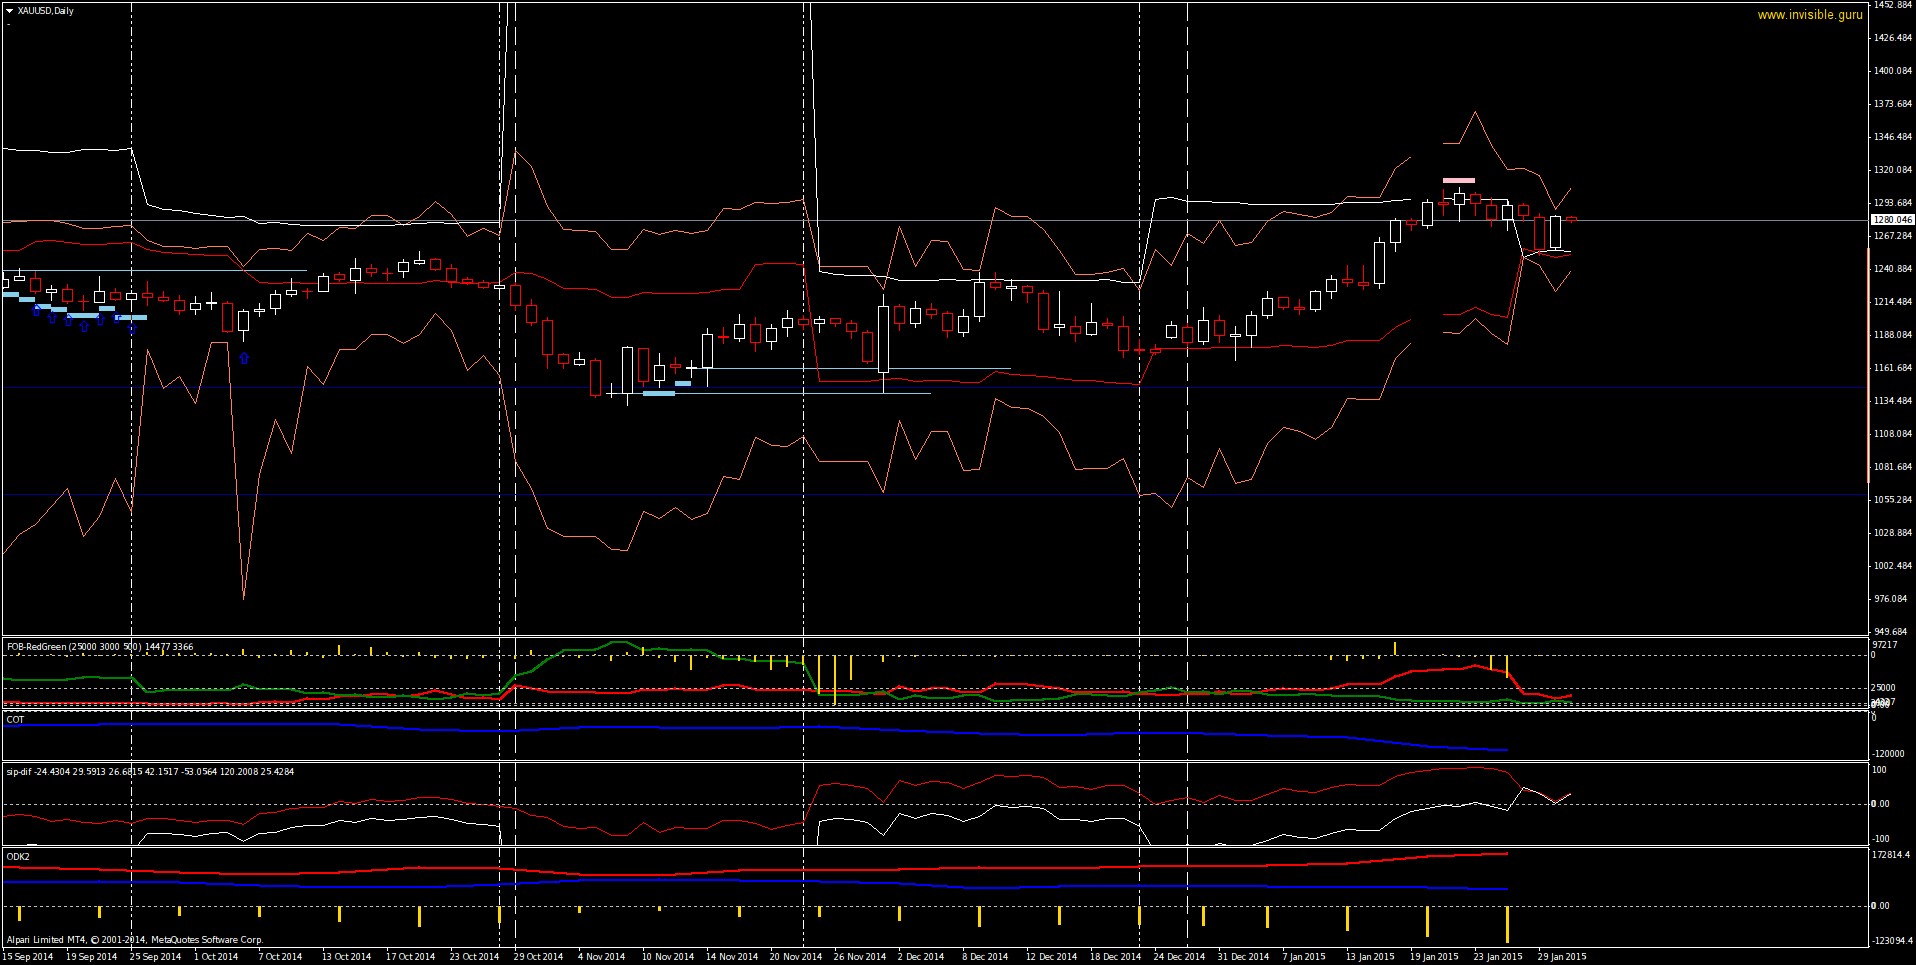Click the 15 Sep 2014 date label

[28, 957]
